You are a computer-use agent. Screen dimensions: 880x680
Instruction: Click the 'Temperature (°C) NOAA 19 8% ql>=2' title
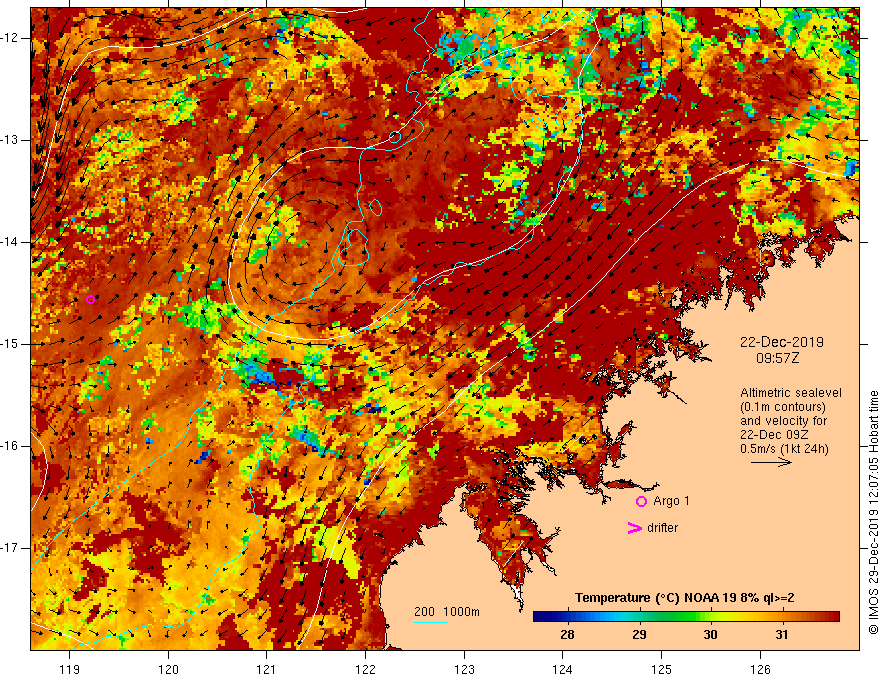point(684,598)
